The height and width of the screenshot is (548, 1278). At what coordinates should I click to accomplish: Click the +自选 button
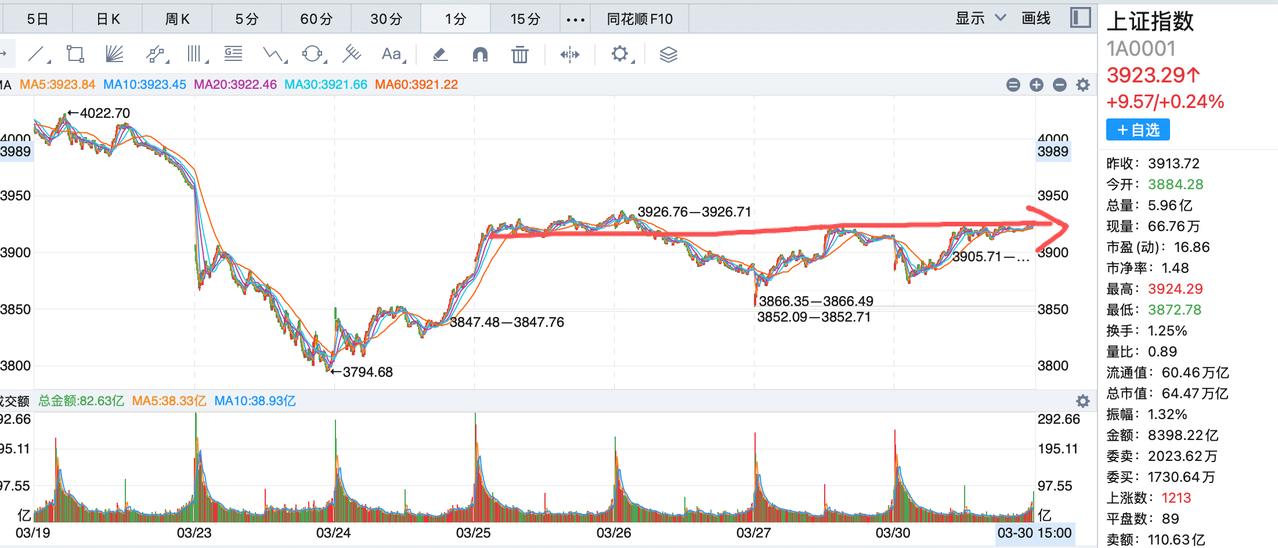click(1138, 129)
